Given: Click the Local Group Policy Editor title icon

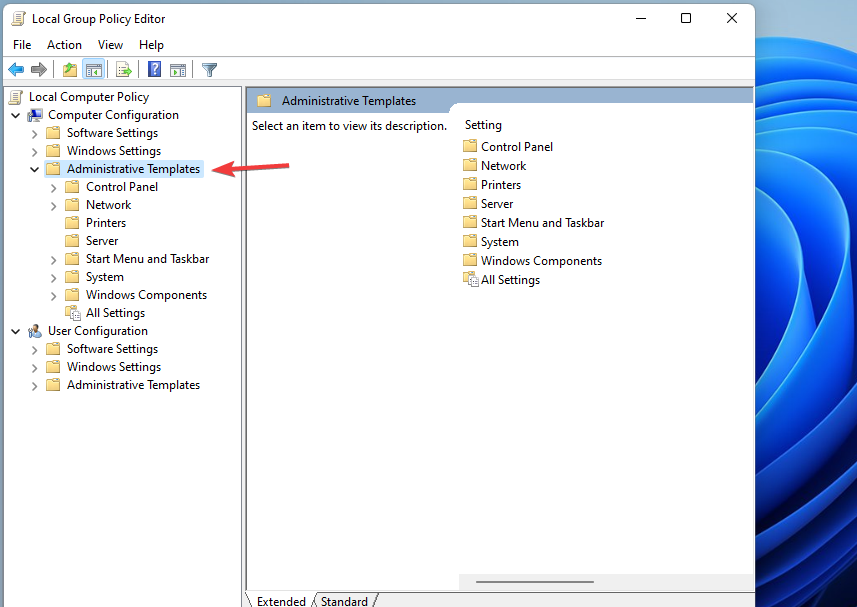Looking at the screenshot, I should tap(18, 19).
